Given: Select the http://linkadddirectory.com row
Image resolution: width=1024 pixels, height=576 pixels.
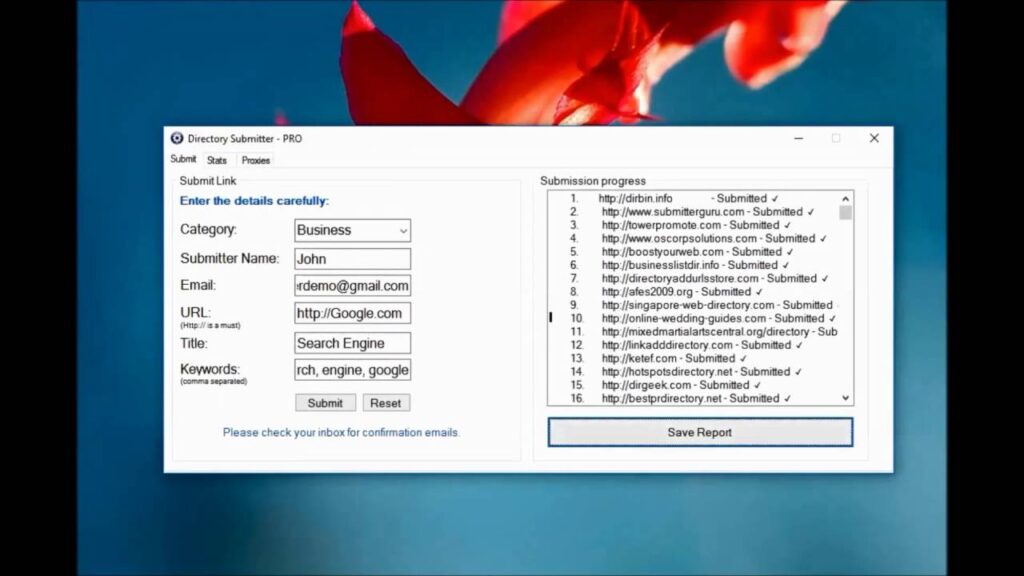Looking at the screenshot, I should pyautogui.click(x=694, y=345).
